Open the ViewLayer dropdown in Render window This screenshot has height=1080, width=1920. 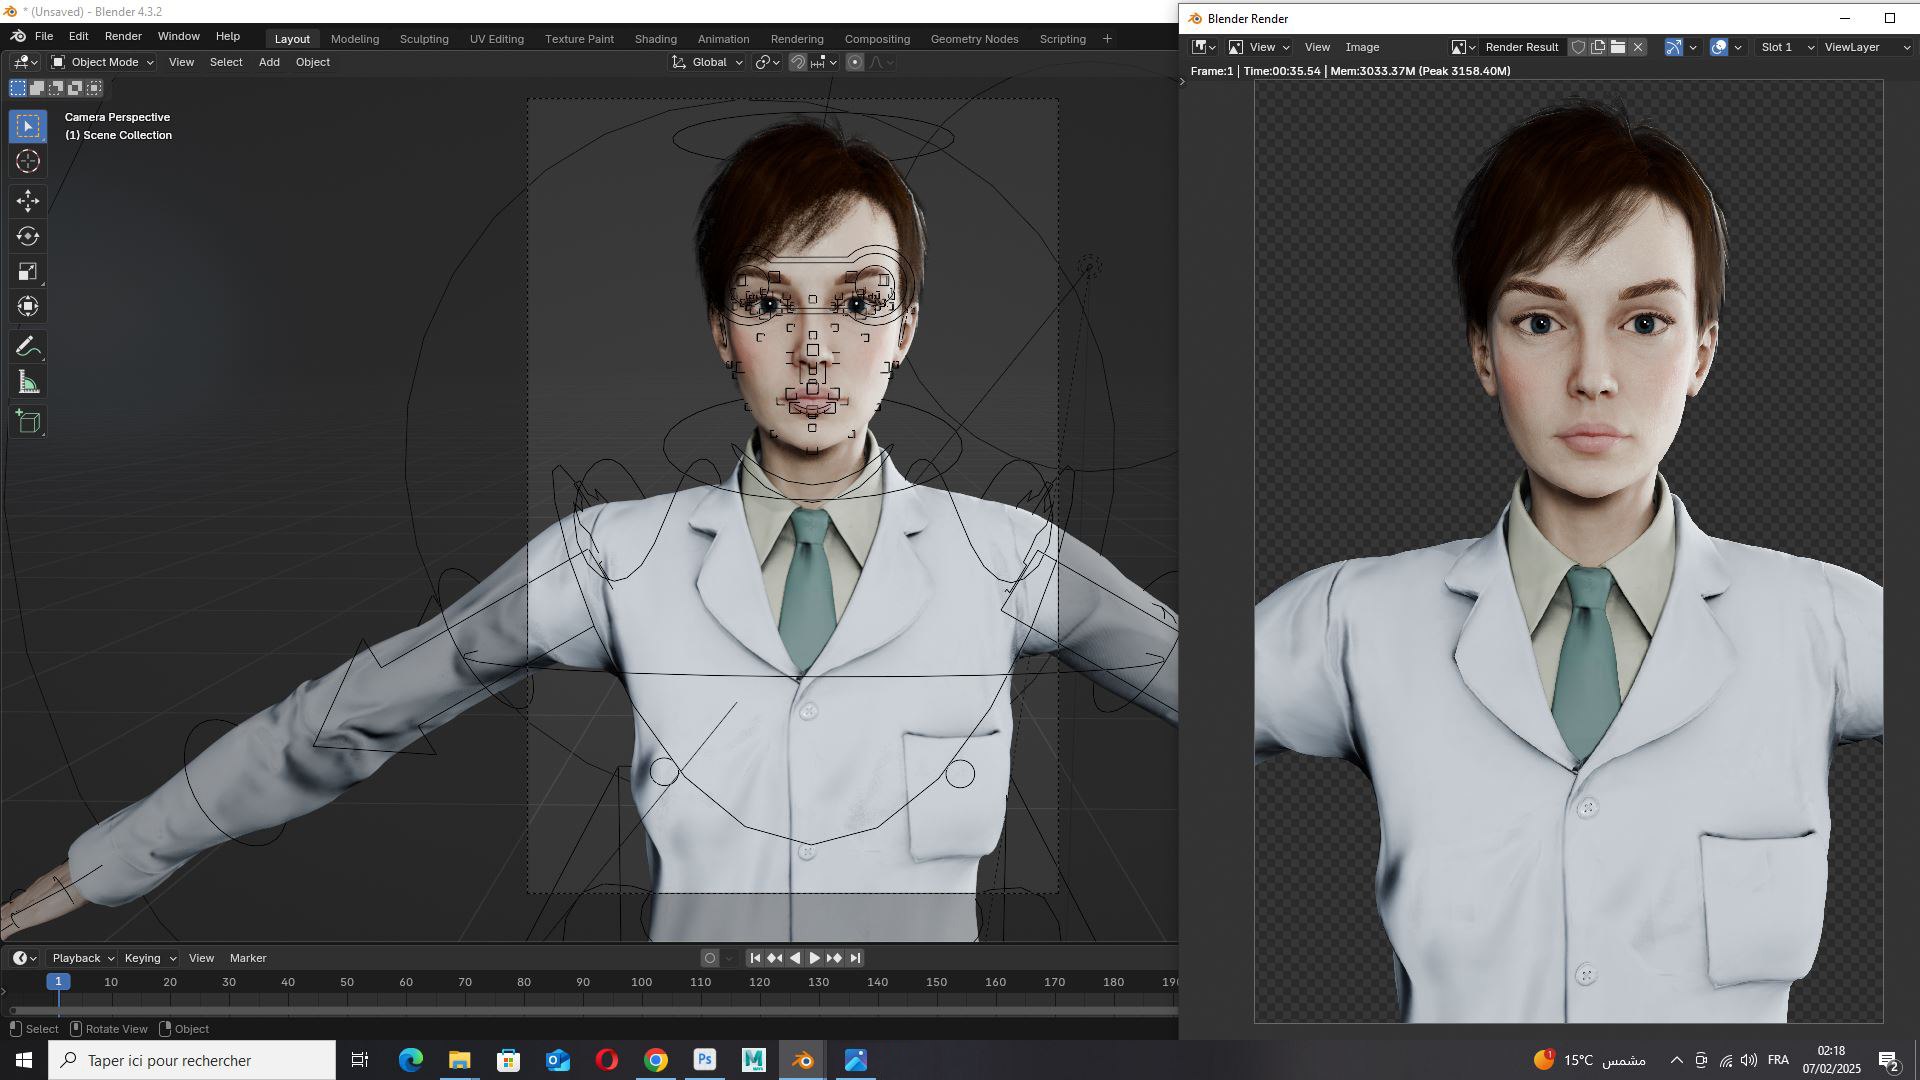pos(1867,47)
